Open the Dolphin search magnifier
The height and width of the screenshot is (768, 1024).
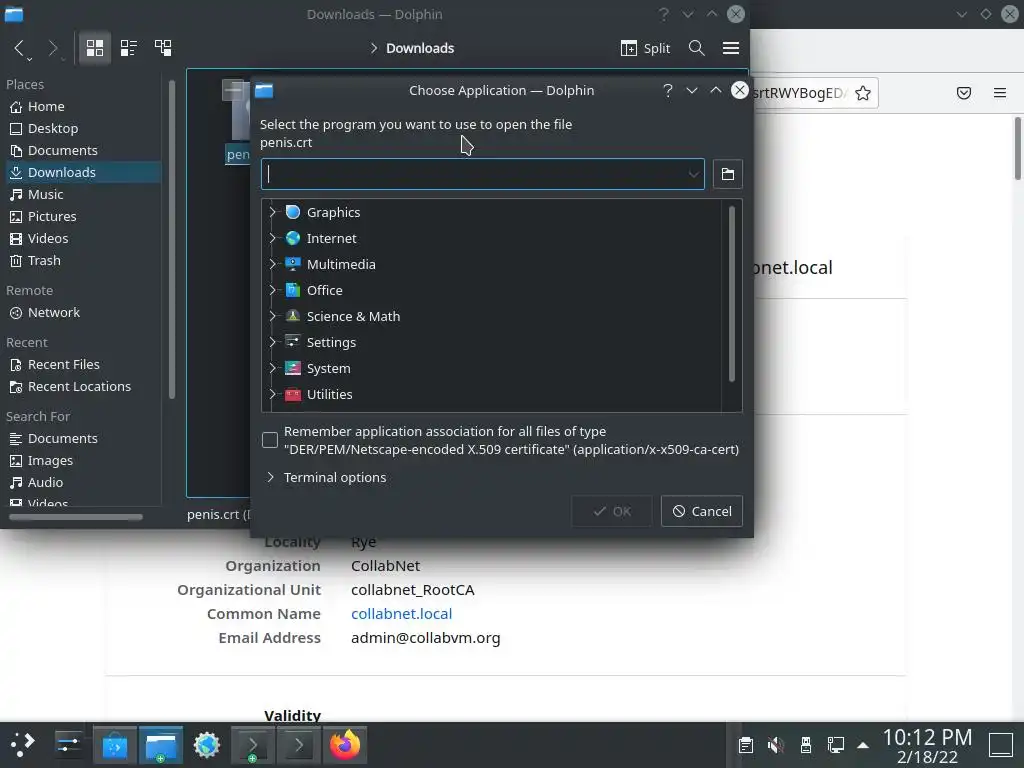coord(696,48)
